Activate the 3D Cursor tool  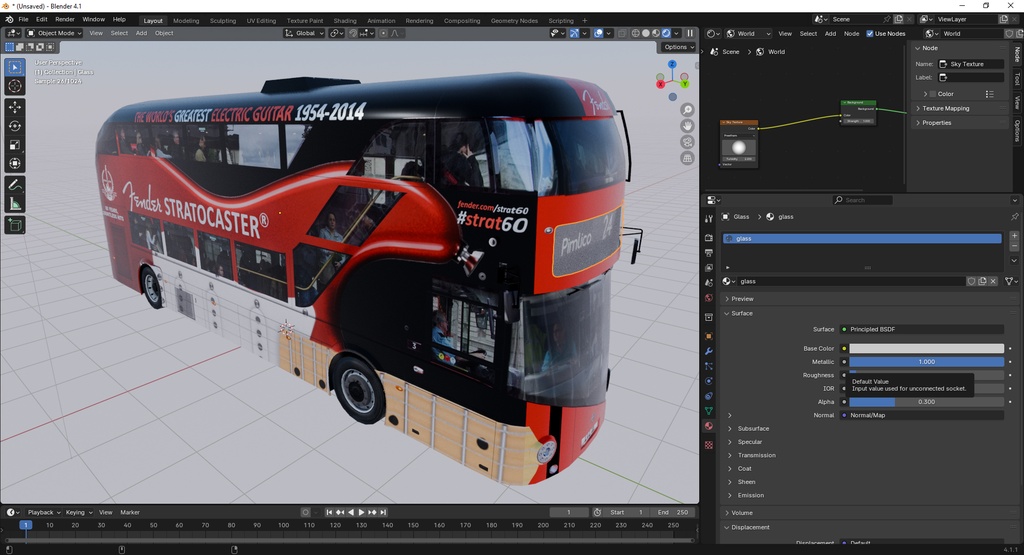pos(15,86)
